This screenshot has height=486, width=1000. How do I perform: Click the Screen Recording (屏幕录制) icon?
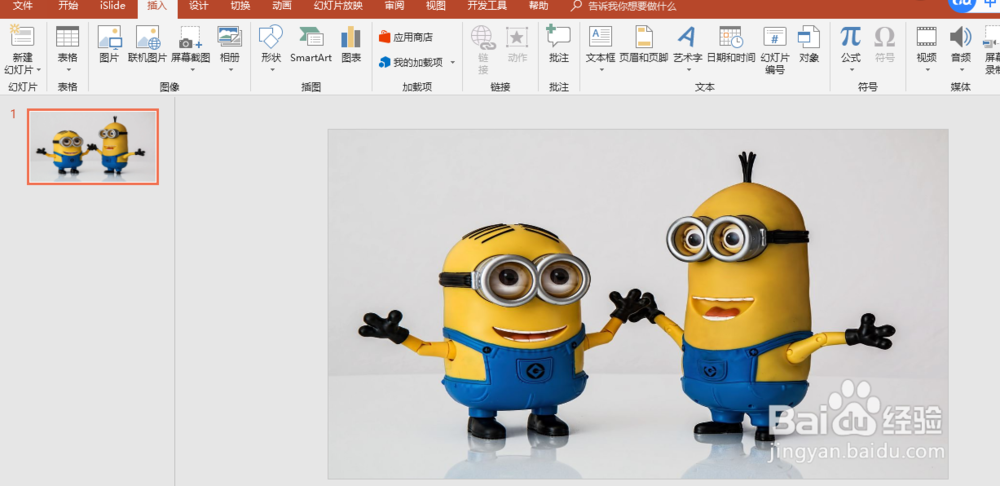(992, 36)
